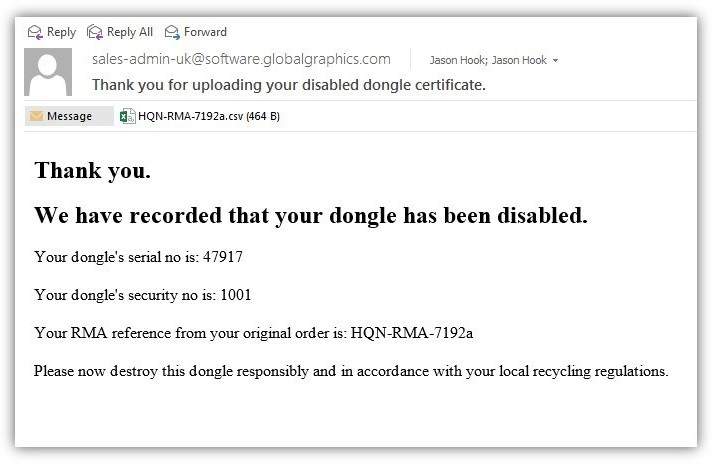
Task: Click the "We have recorded" heading line
Action: (x=310, y=215)
